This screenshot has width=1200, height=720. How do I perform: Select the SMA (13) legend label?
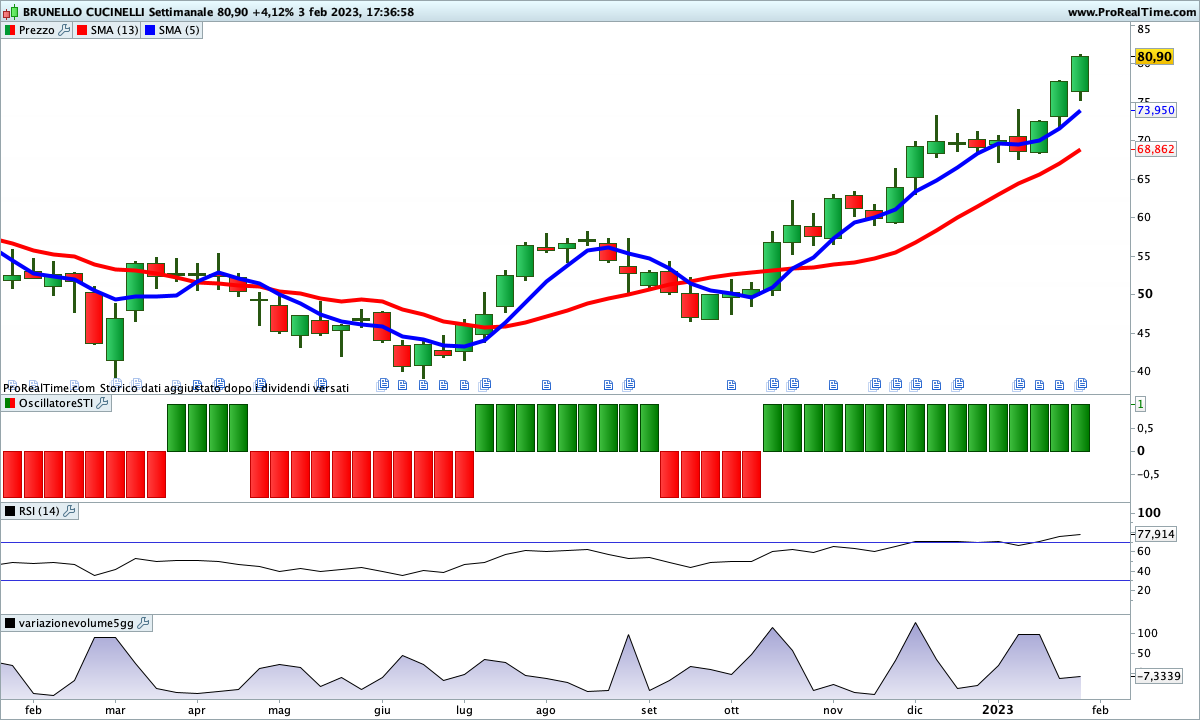coord(114,30)
